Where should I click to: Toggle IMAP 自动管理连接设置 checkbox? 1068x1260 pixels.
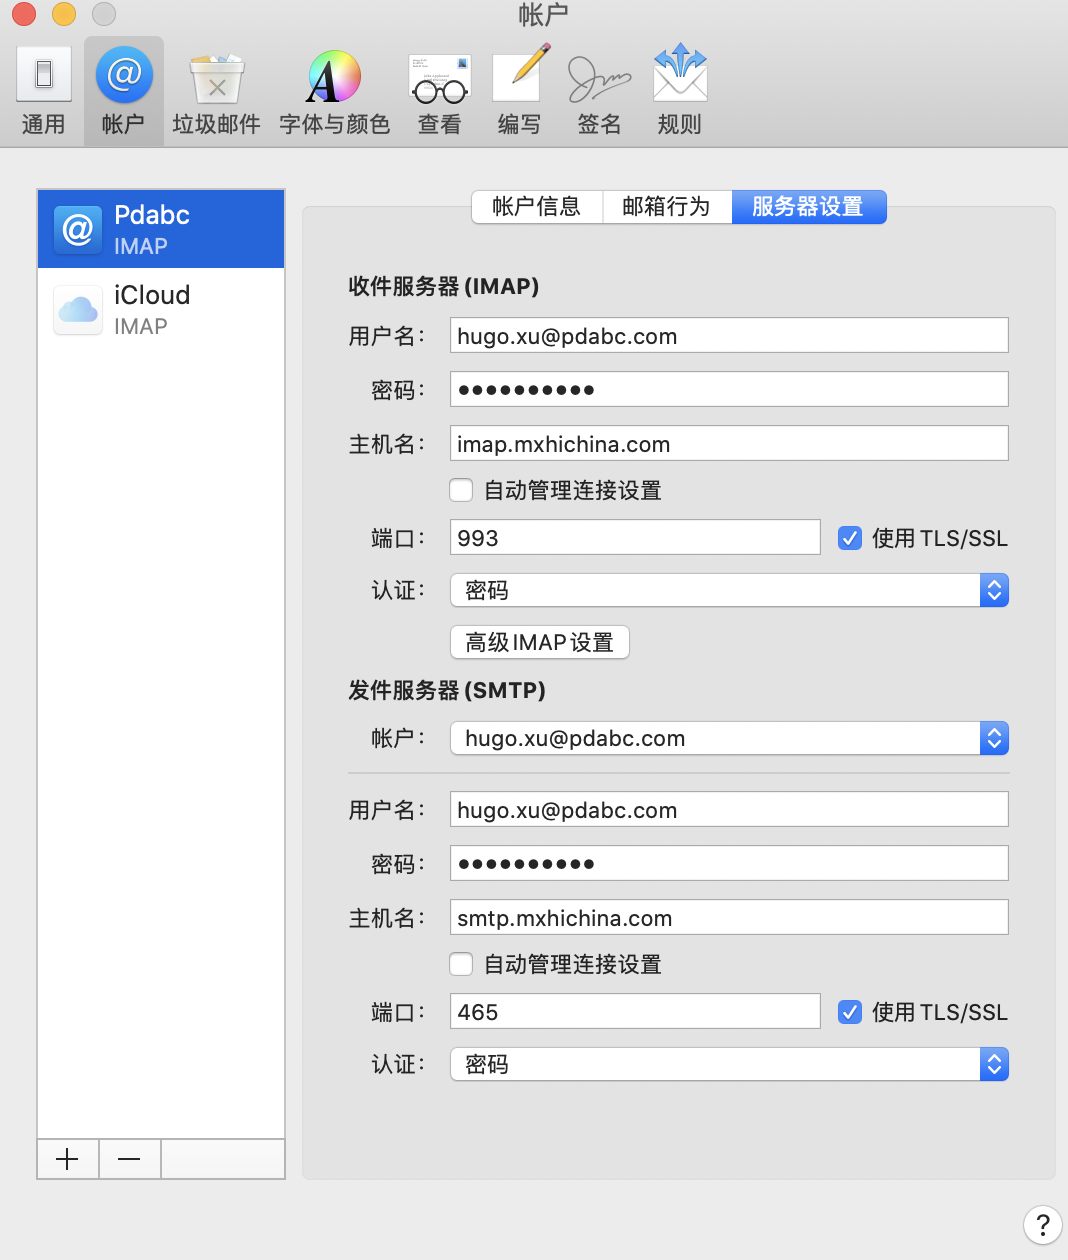[461, 490]
